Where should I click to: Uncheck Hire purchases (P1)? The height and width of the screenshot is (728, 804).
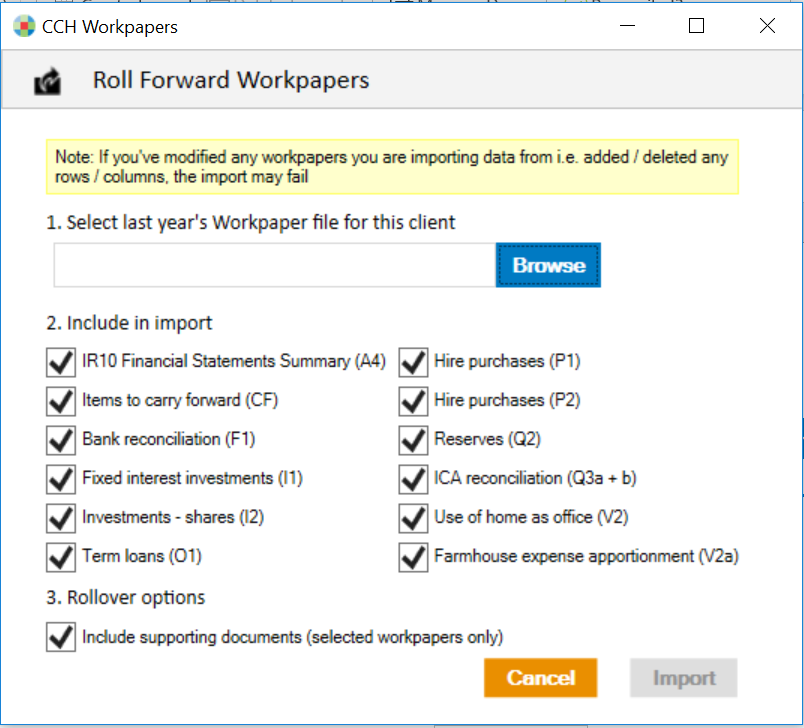[x=413, y=362]
